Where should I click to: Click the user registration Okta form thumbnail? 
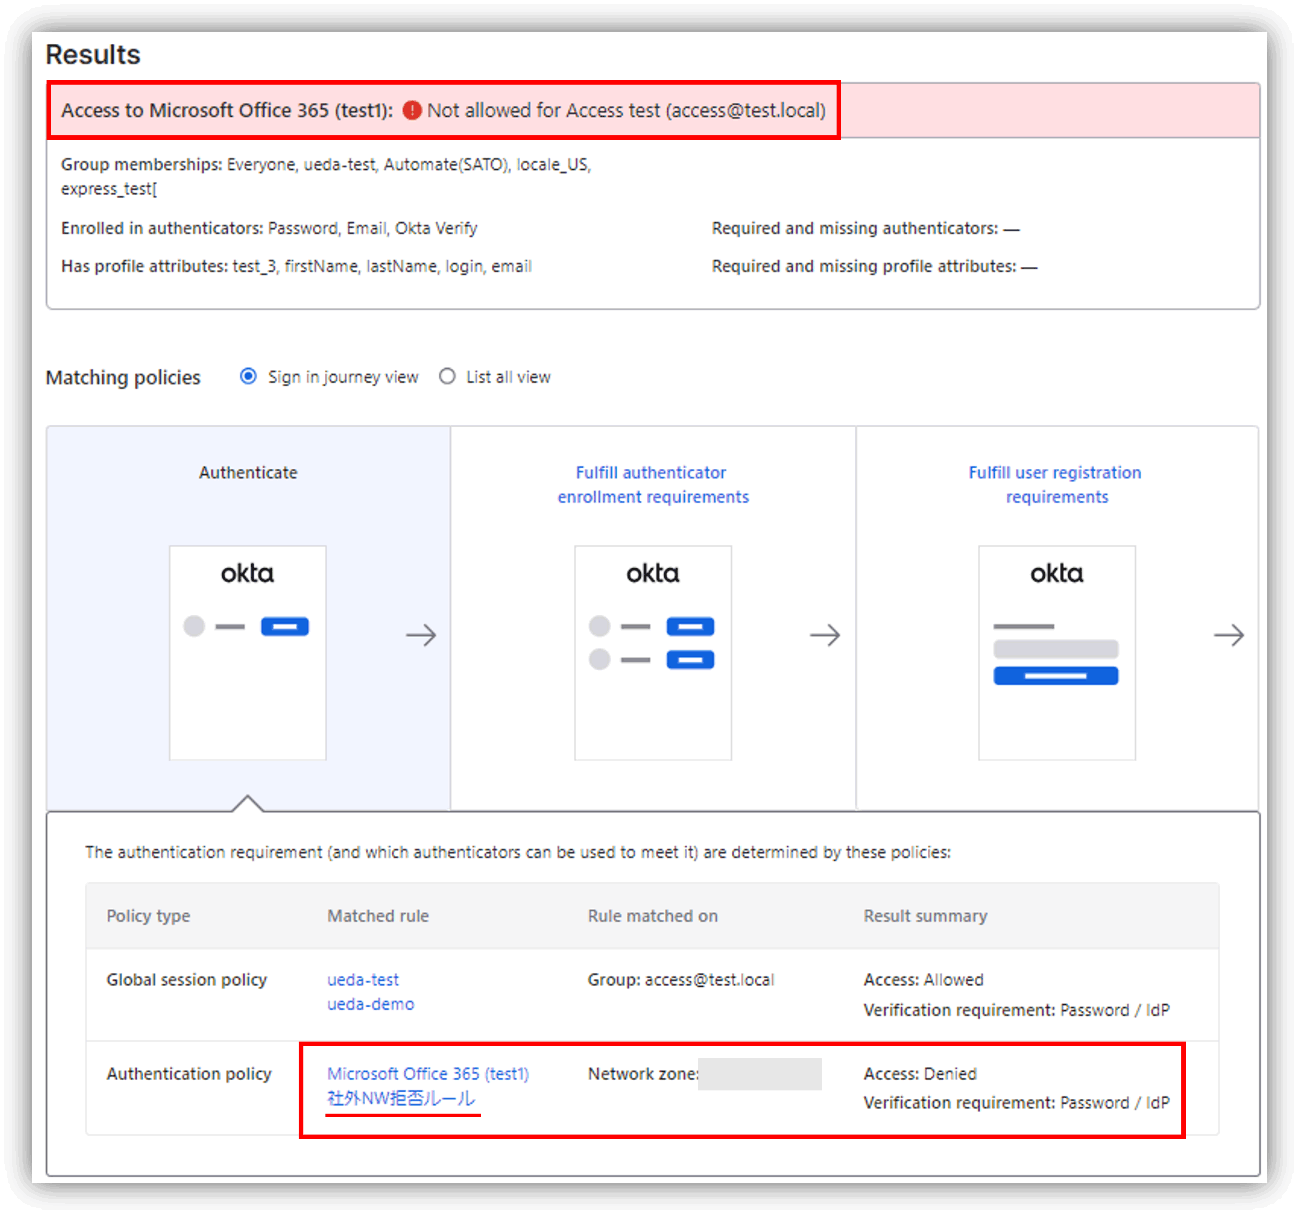pyautogui.click(x=1057, y=653)
